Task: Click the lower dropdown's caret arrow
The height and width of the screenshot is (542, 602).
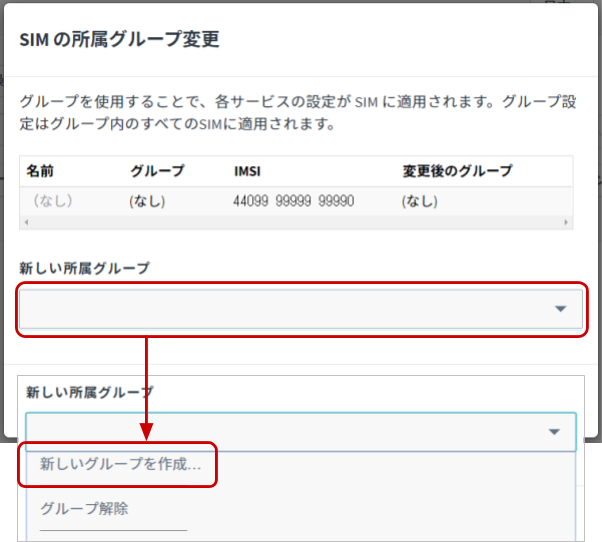Action: pyautogui.click(x=554, y=431)
